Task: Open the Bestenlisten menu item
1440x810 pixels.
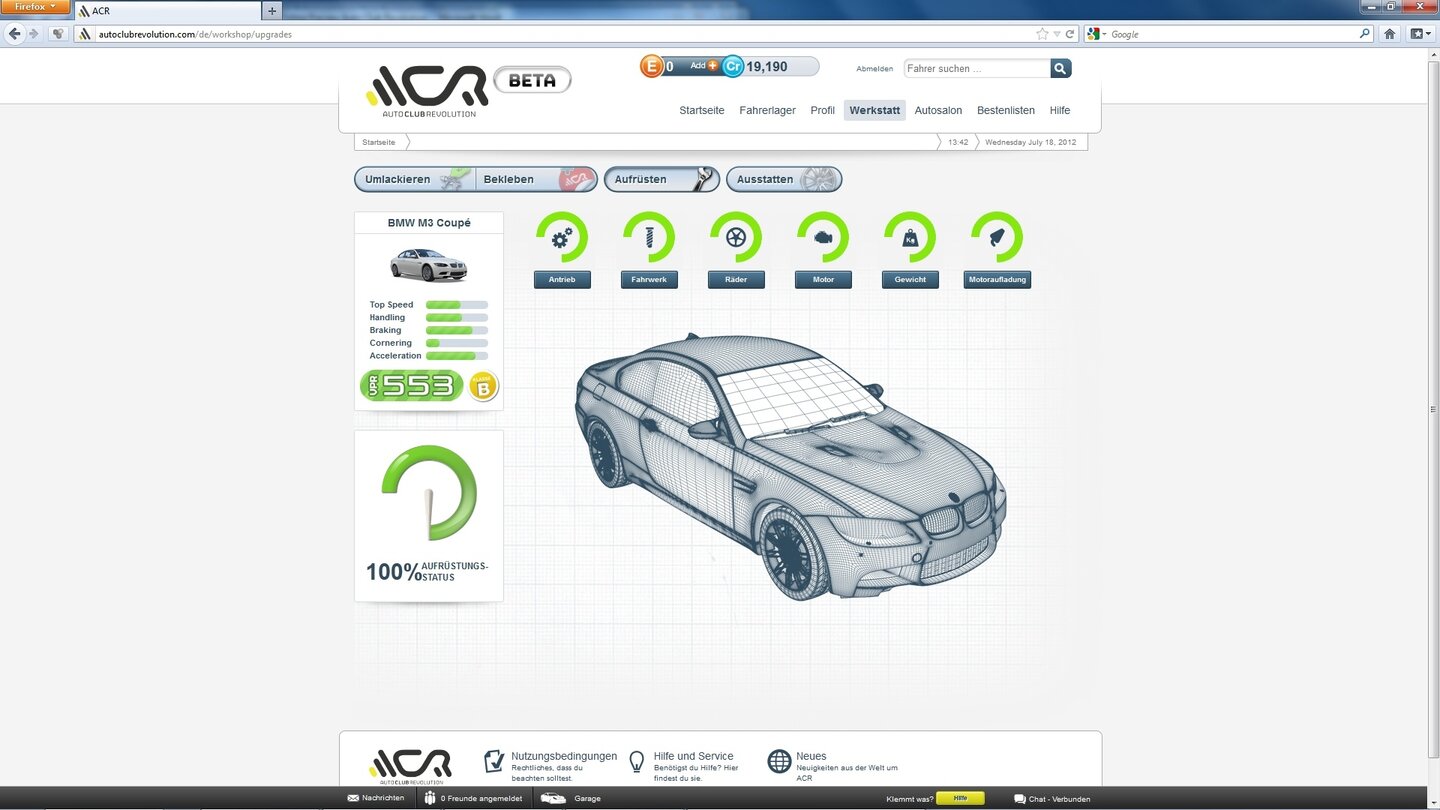Action: pyautogui.click(x=1006, y=110)
